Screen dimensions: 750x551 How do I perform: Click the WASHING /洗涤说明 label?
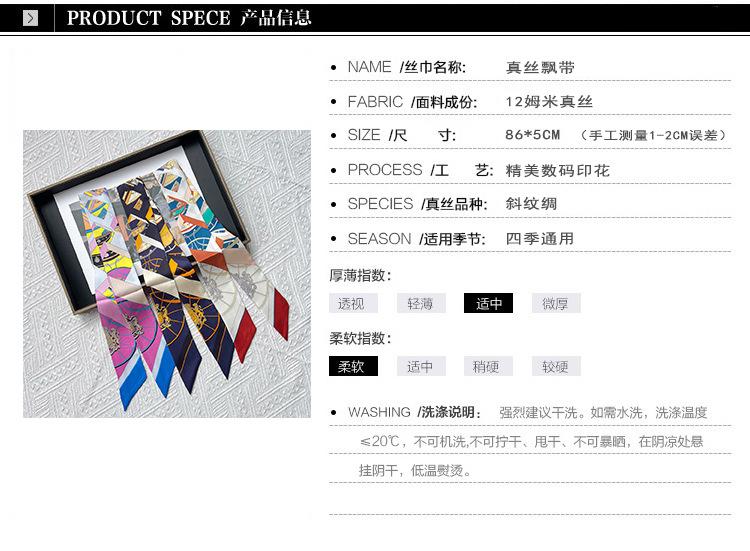coord(415,412)
